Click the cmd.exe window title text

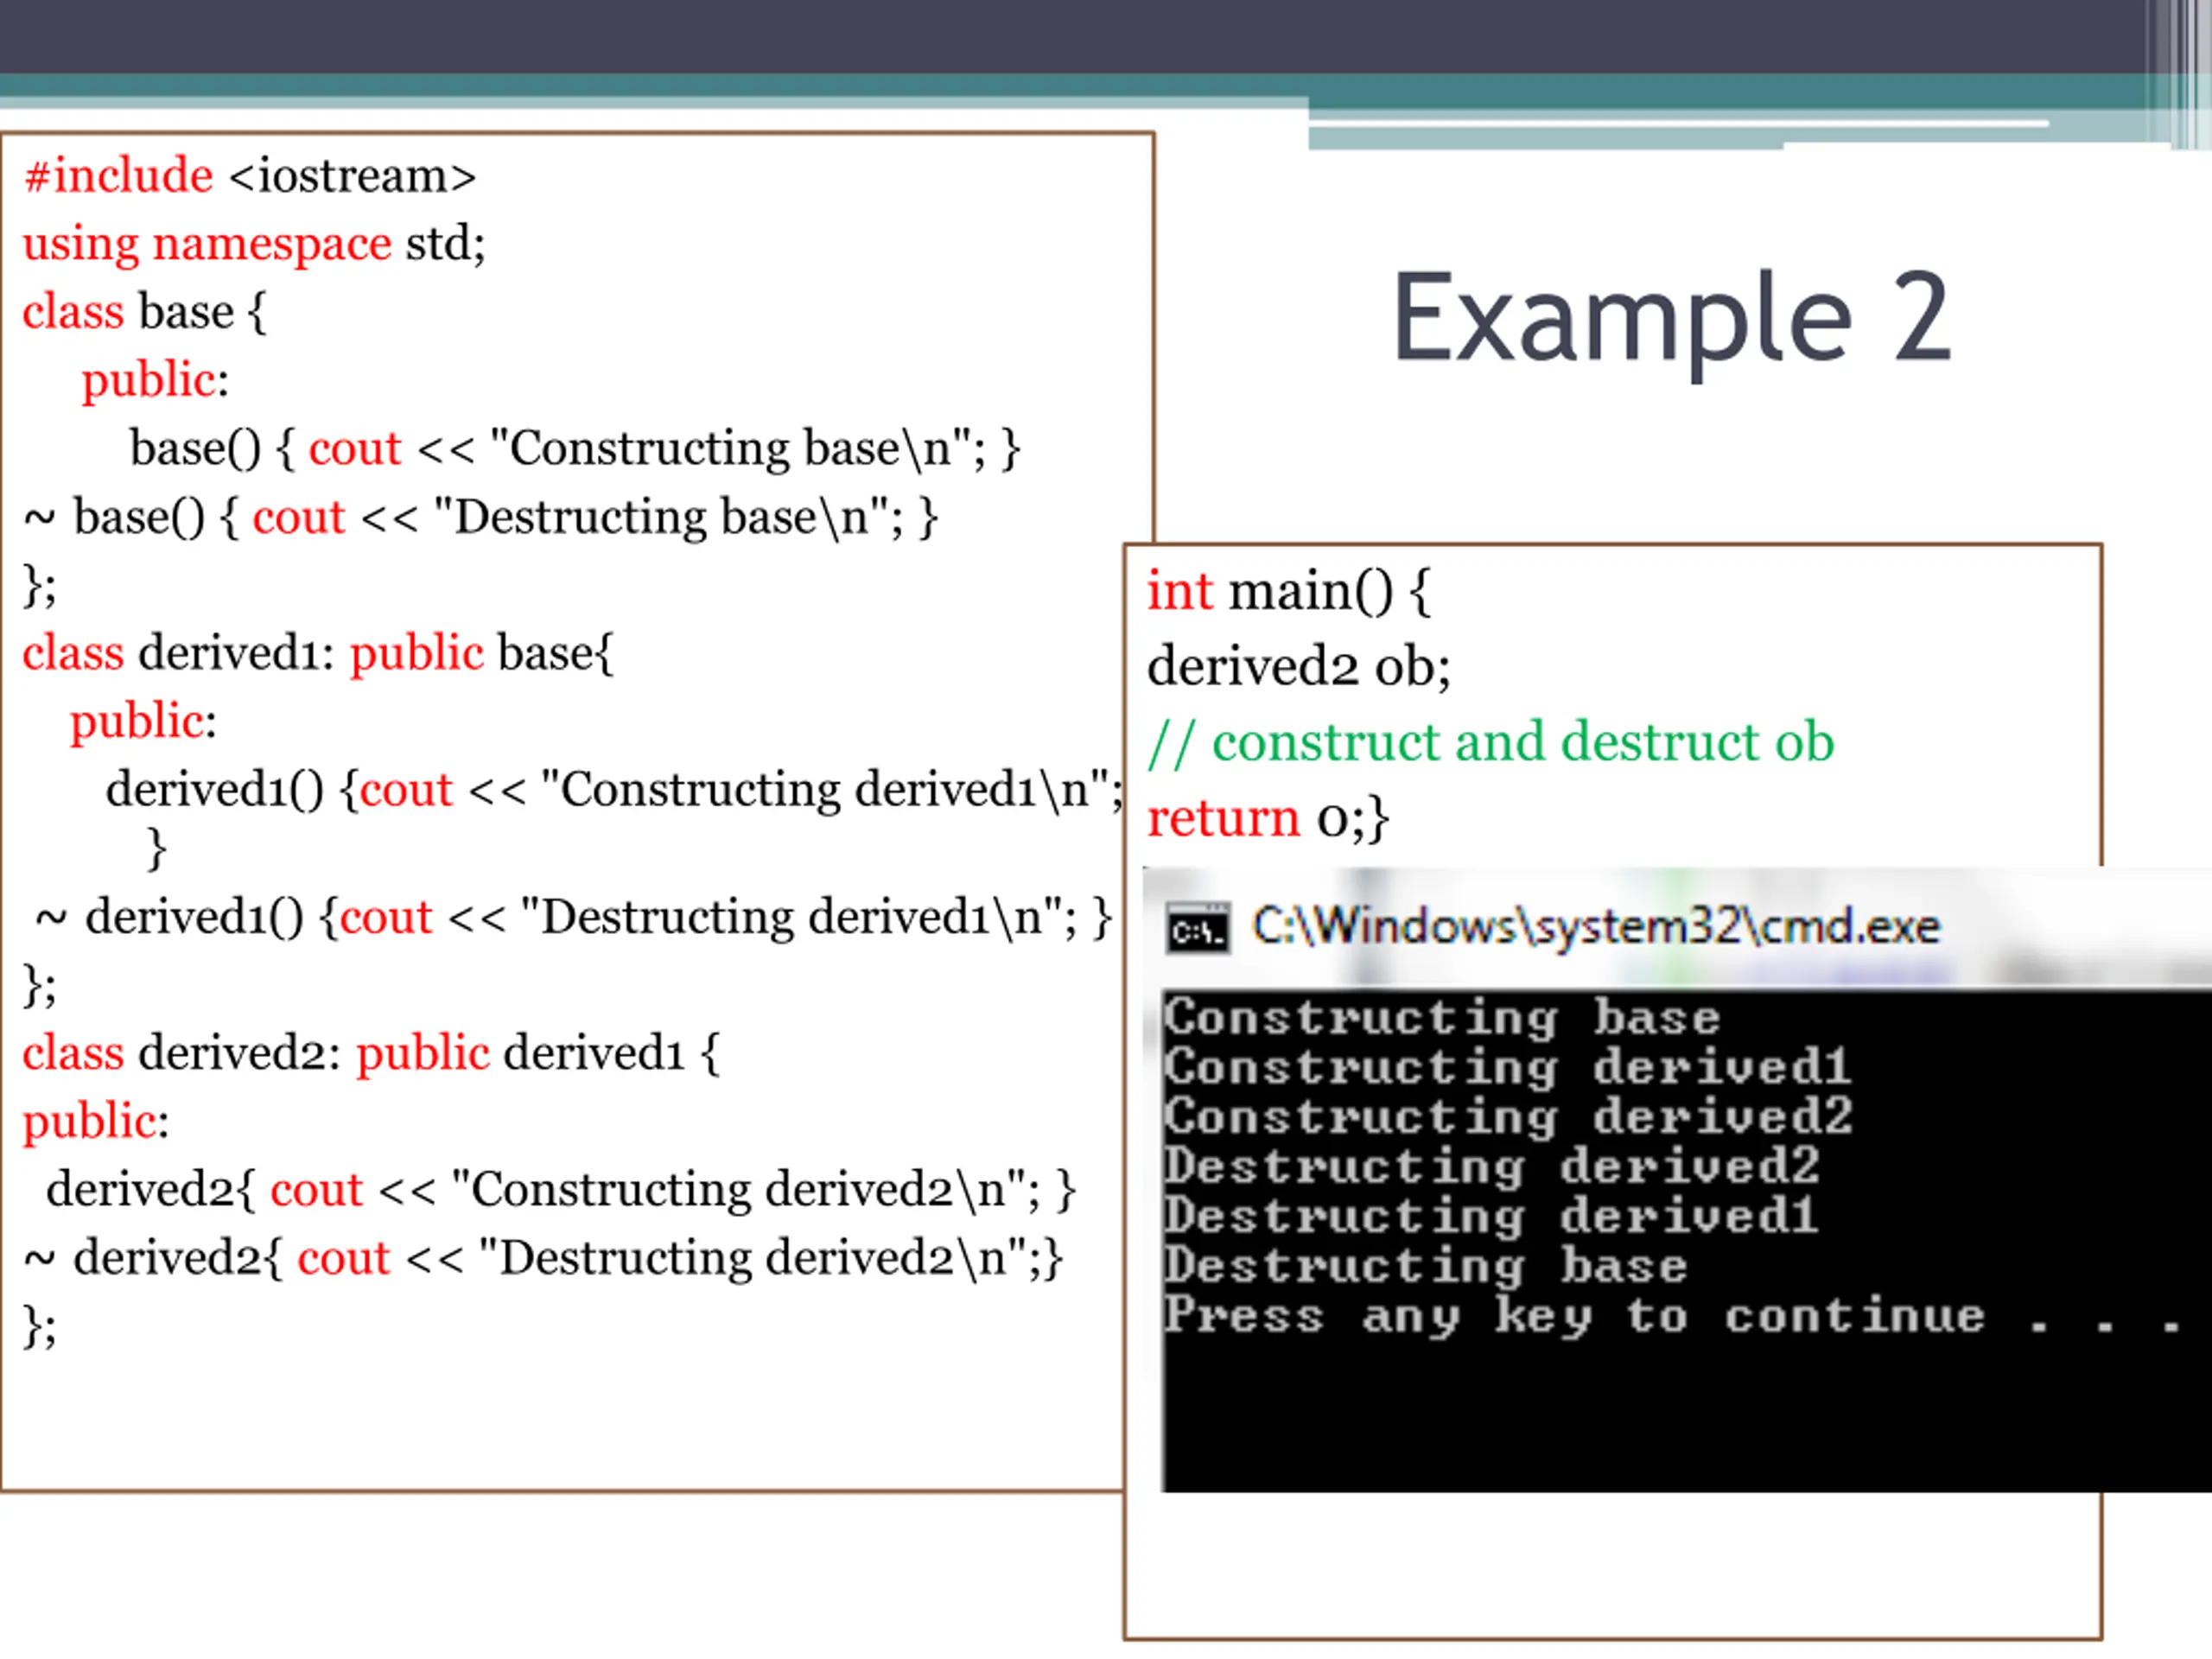(x=1596, y=926)
